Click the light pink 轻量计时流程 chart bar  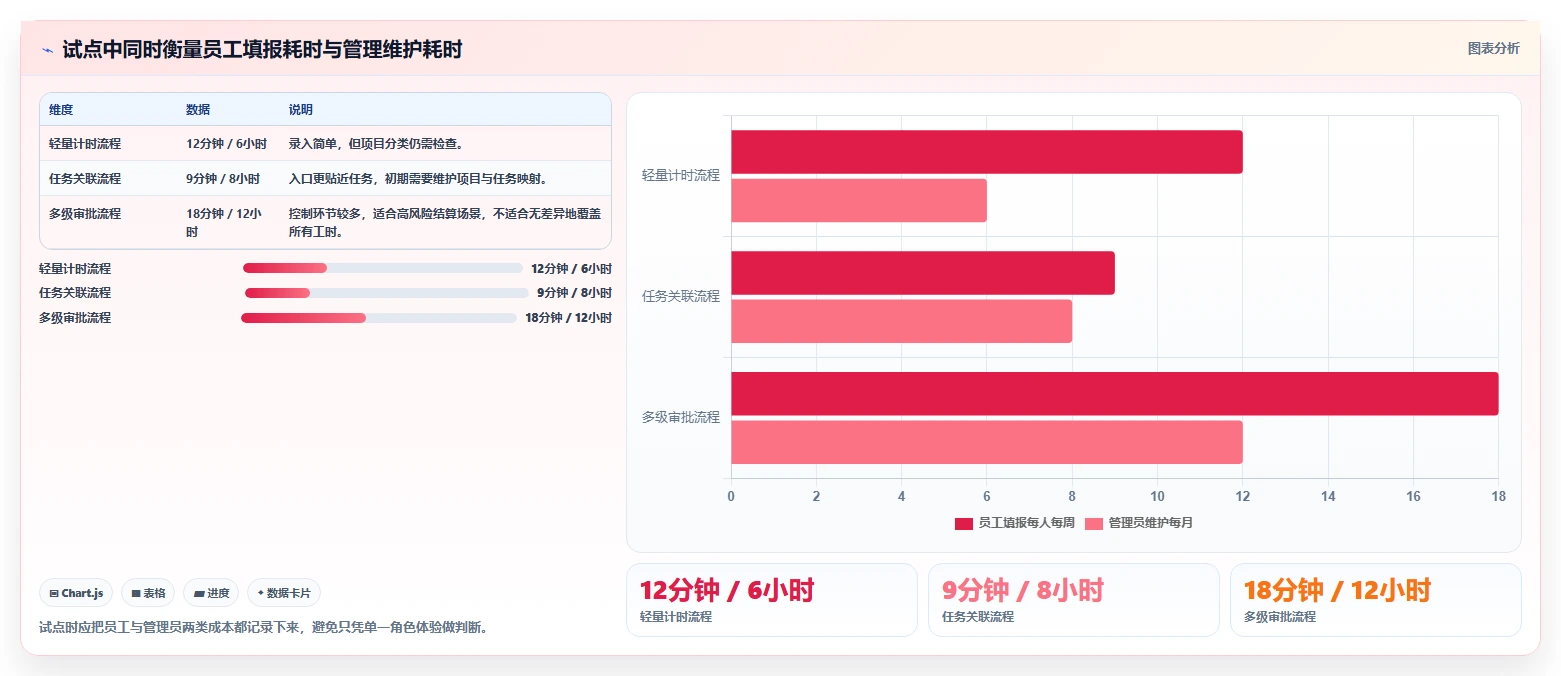tap(859, 200)
